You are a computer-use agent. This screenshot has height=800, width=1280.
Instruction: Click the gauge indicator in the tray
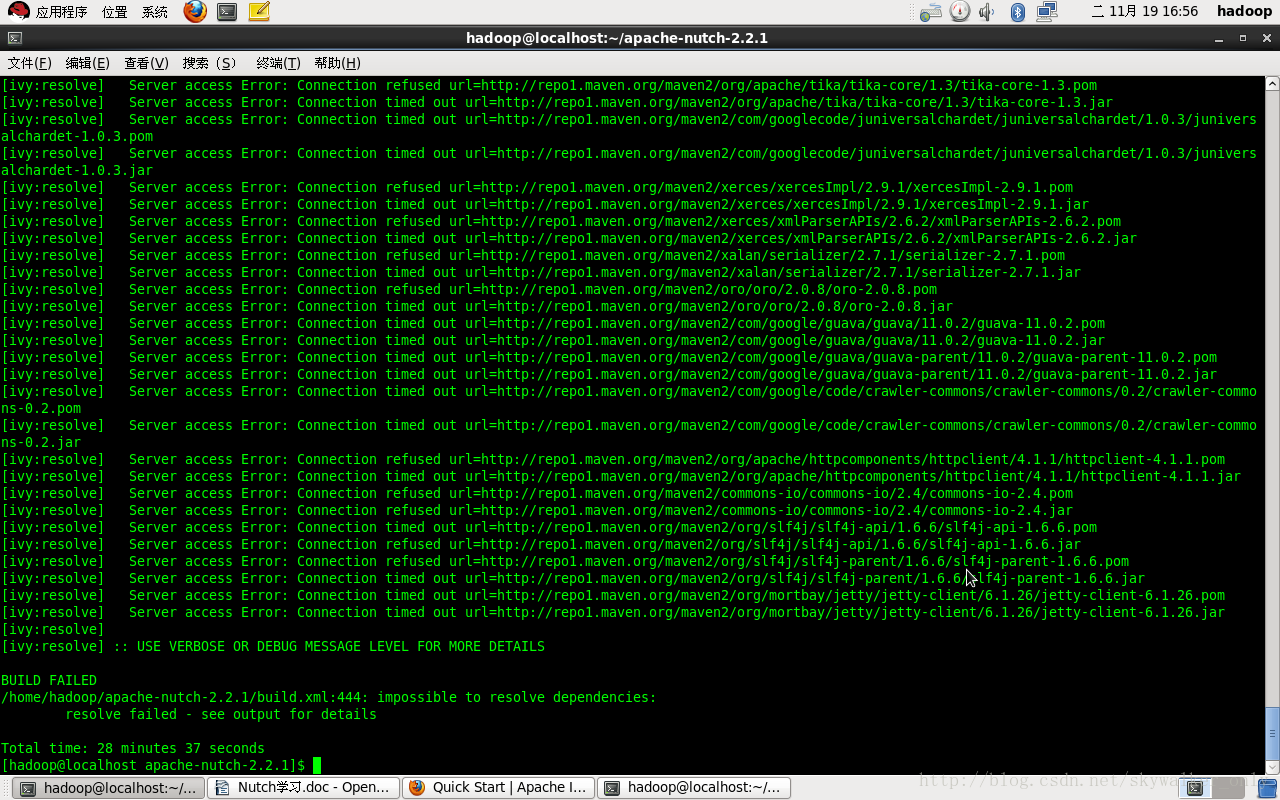[960, 12]
